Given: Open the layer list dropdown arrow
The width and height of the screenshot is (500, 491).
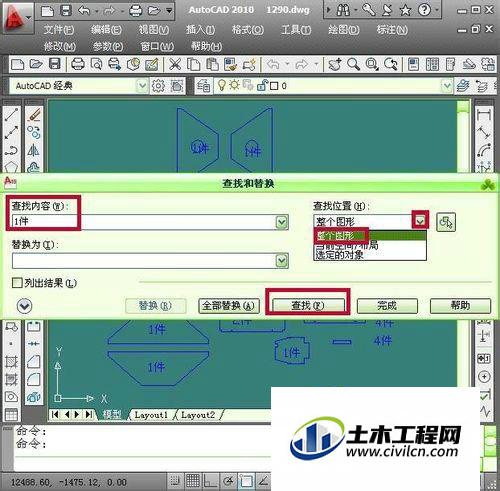Looking at the screenshot, I should (x=447, y=86).
